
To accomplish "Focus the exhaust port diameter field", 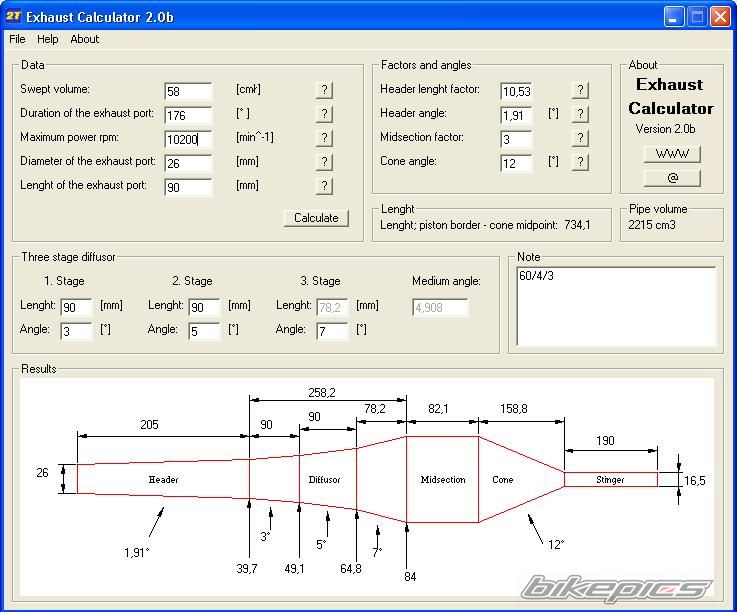I will pyautogui.click(x=188, y=163).
